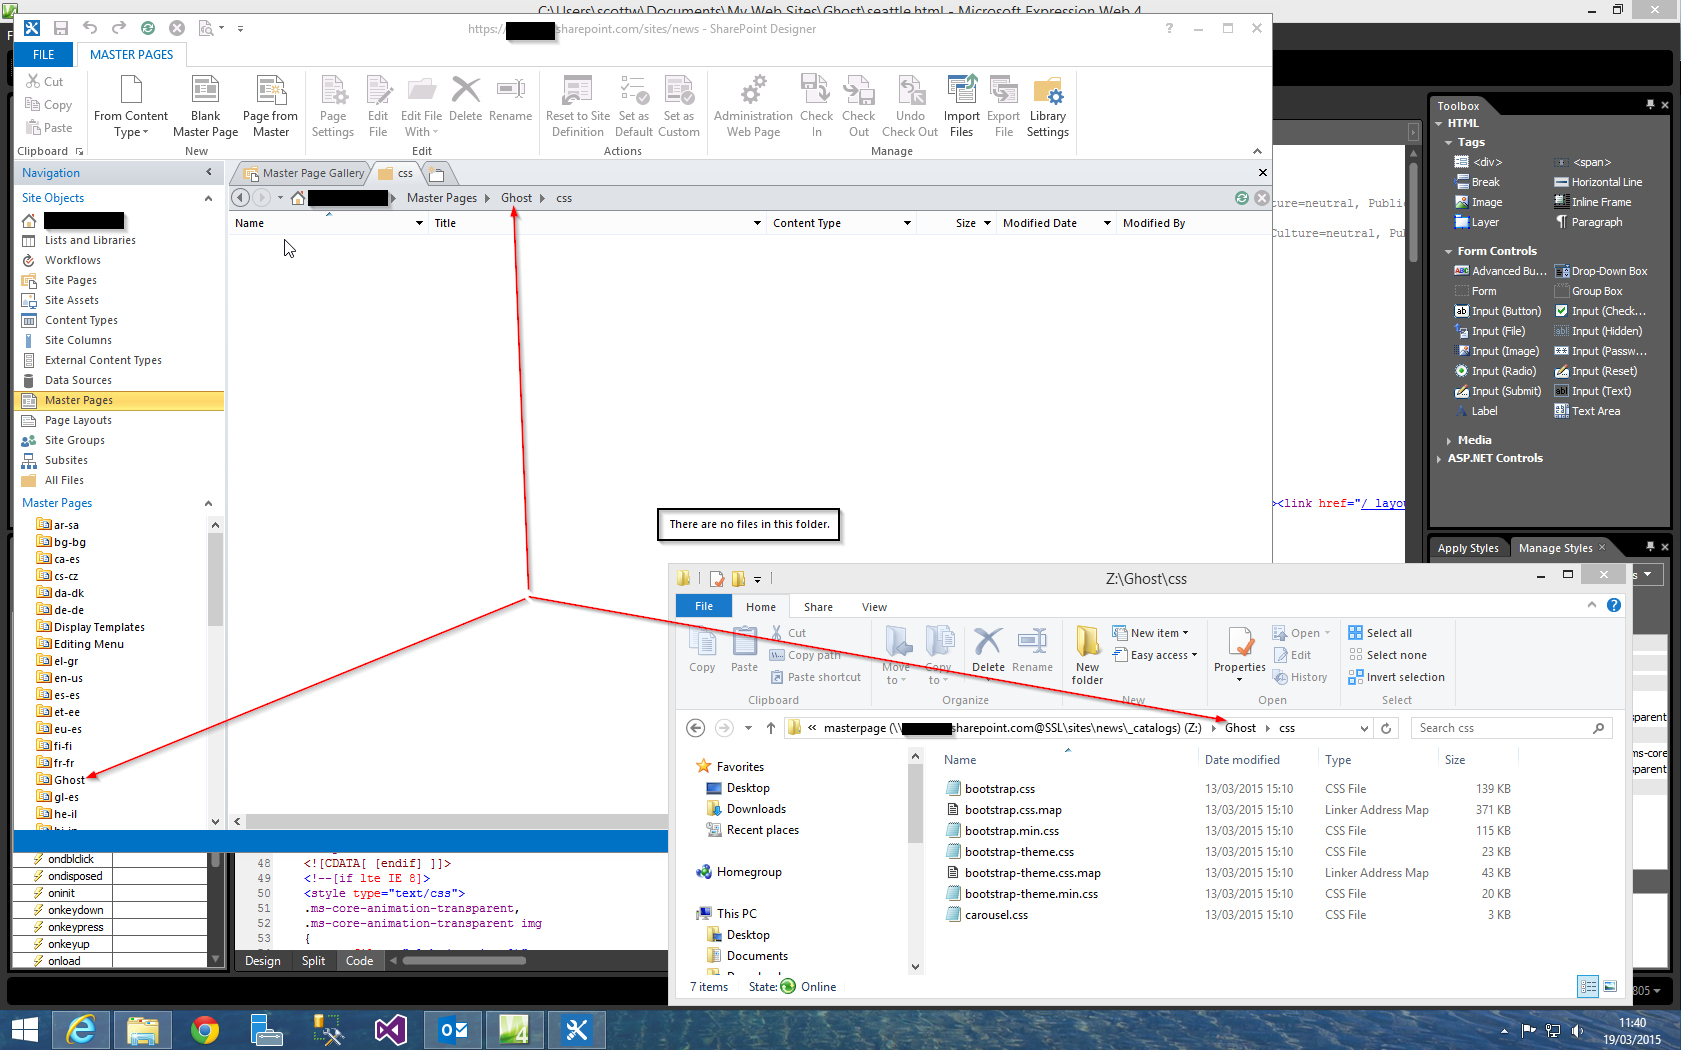Select carousel.css file in Explorer
1681x1050 pixels.
996,915
